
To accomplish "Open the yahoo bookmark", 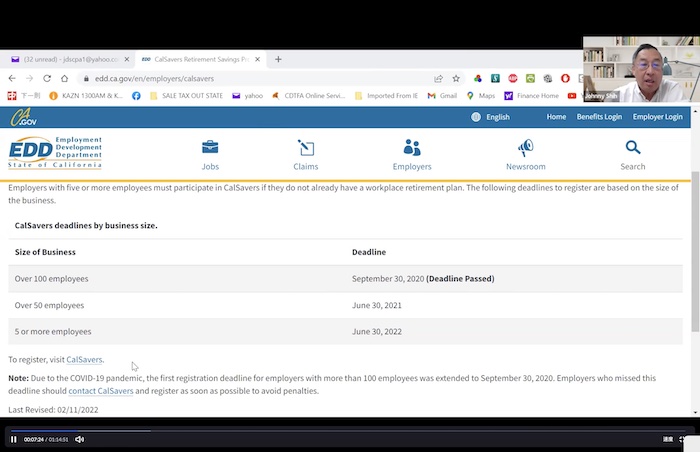I will tap(248, 96).
